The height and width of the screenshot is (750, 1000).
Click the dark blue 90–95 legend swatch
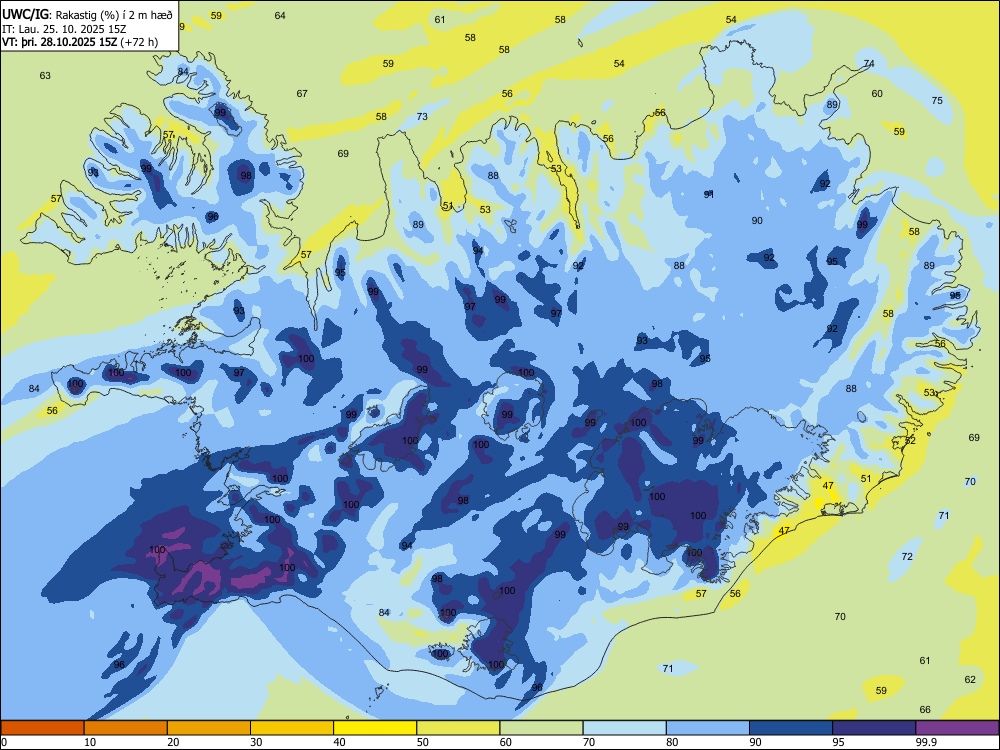tap(791, 728)
